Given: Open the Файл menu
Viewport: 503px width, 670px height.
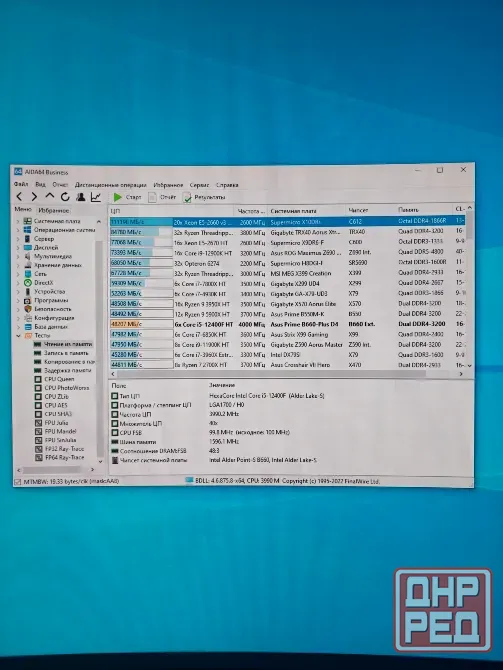Looking at the screenshot, I should pyautogui.click(x=21, y=185).
